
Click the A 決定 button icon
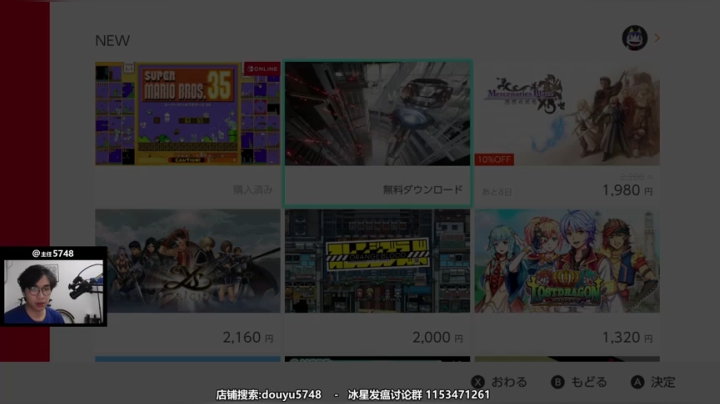click(x=637, y=382)
